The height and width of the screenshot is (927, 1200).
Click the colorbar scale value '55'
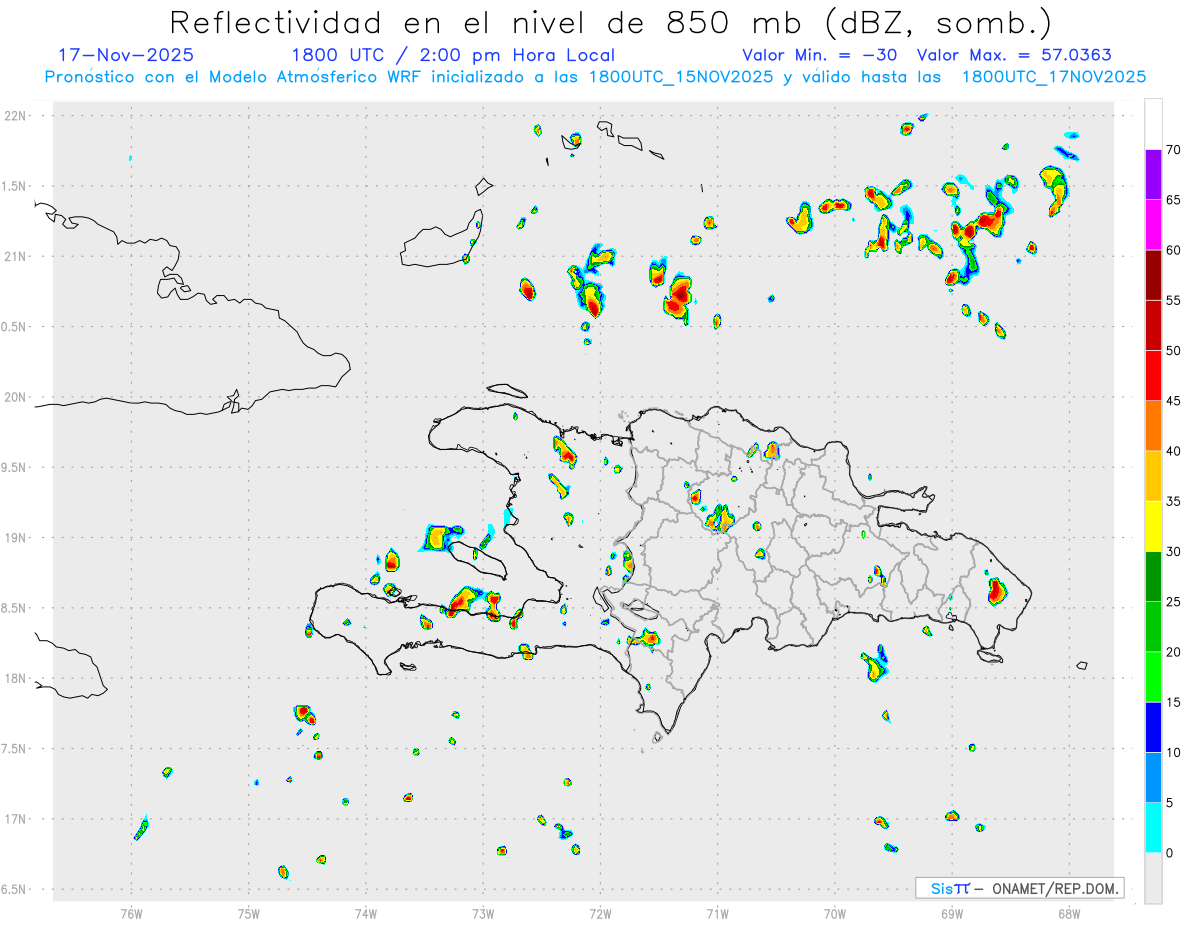coord(1174,301)
